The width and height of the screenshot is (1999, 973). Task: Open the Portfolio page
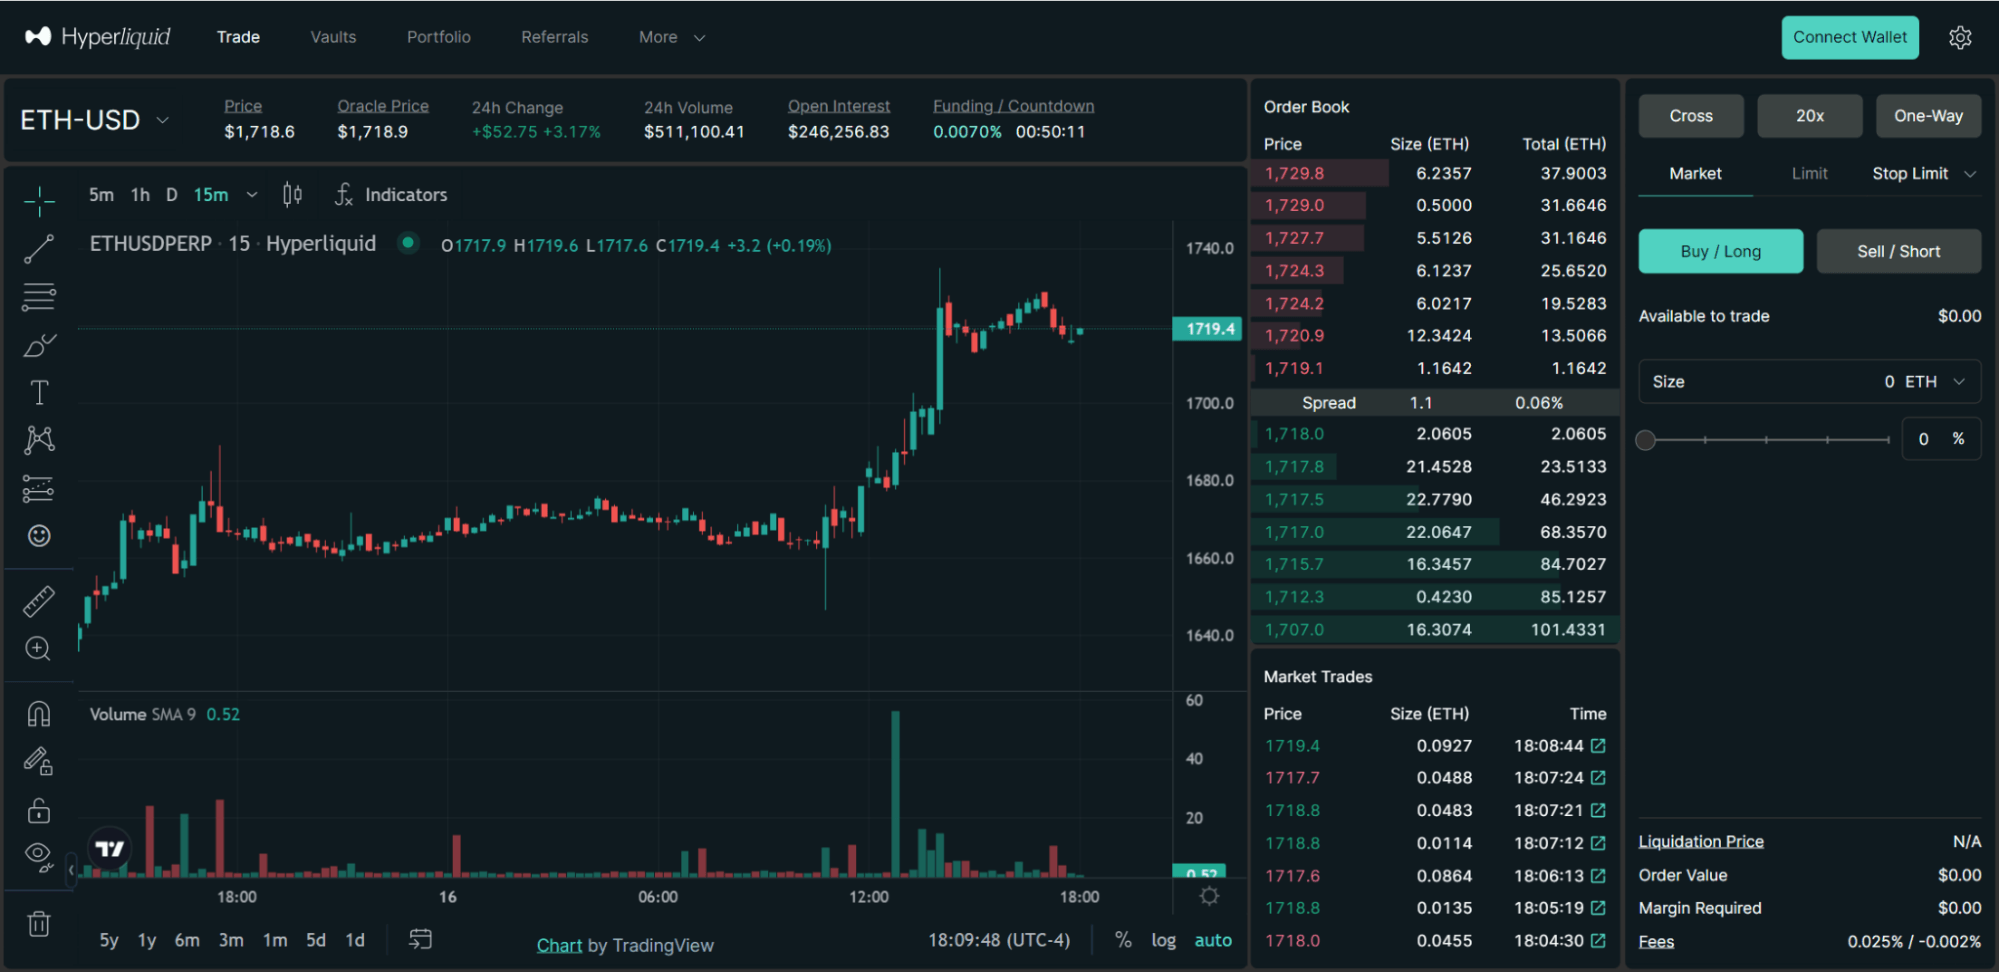point(439,37)
